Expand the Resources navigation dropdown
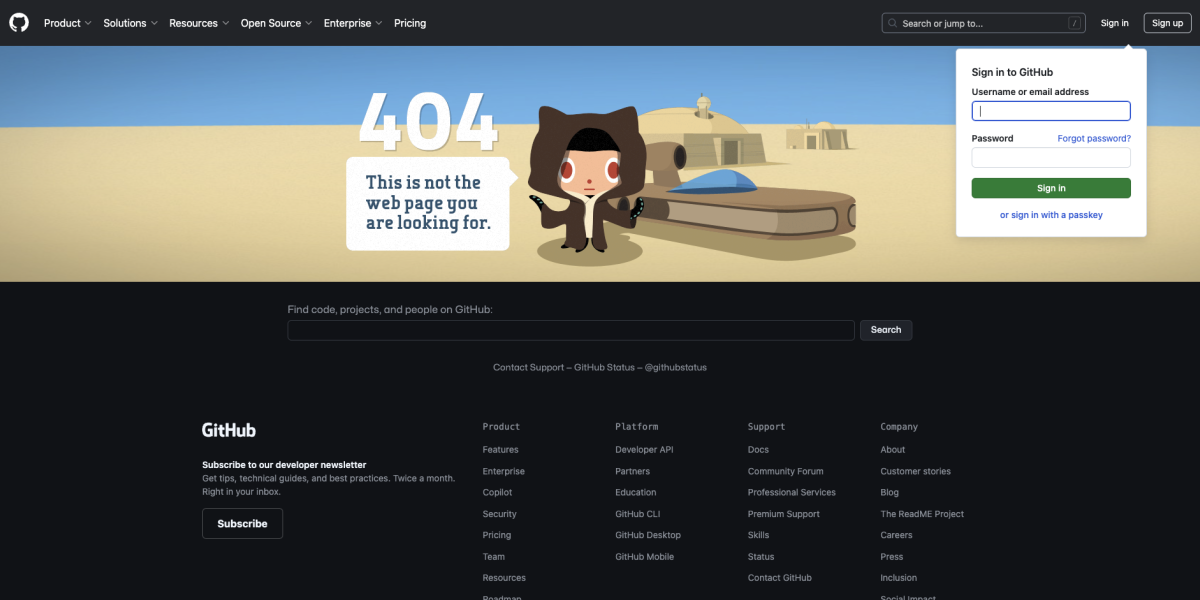Image resolution: width=1200 pixels, height=600 pixels. [199, 23]
